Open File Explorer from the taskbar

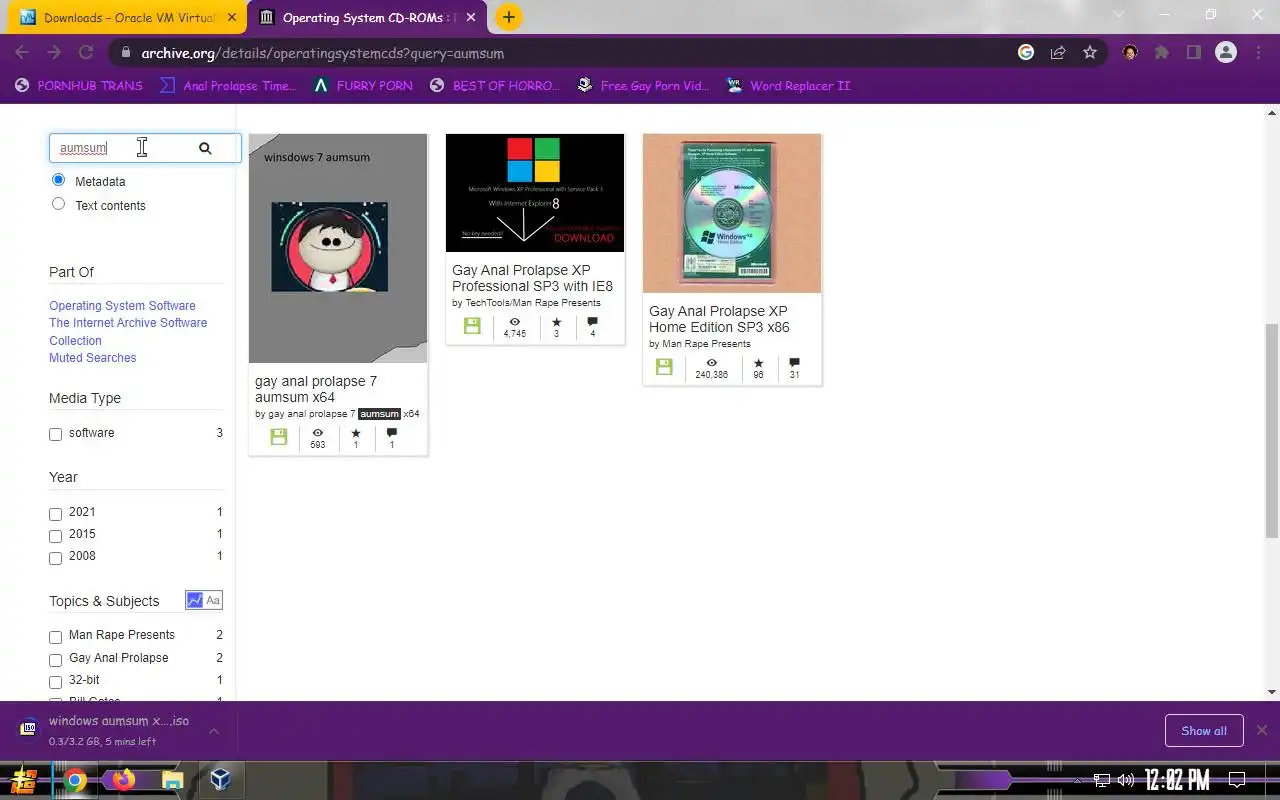173,780
